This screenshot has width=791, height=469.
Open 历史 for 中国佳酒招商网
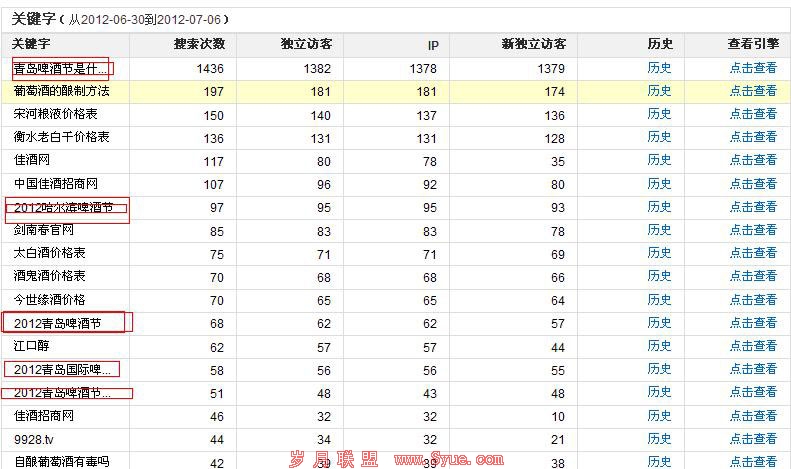tap(659, 184)
